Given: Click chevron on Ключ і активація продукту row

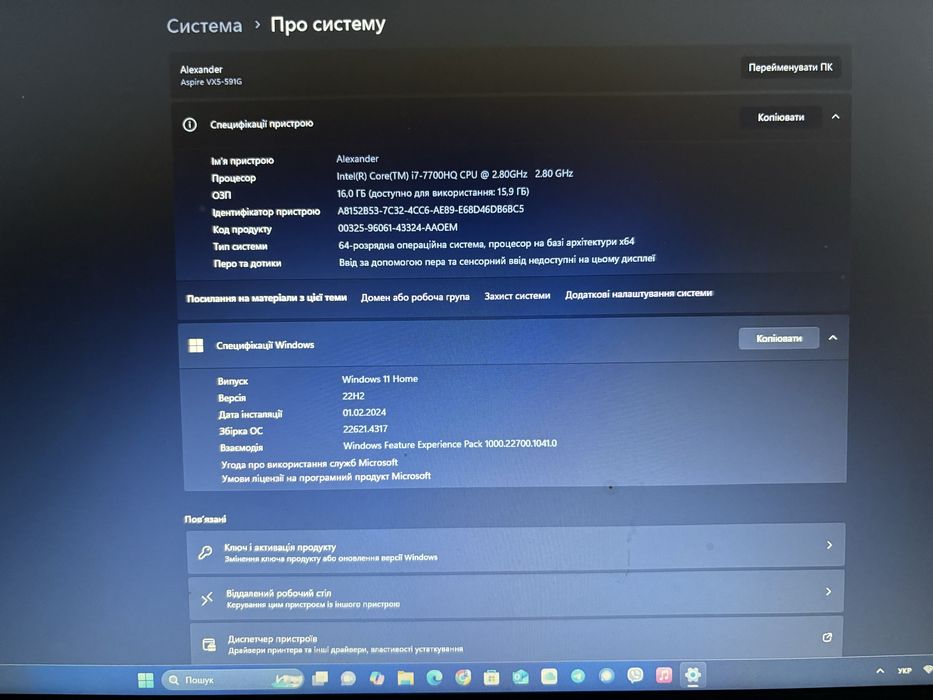Looking at the screenshot, I should (829, 545).
